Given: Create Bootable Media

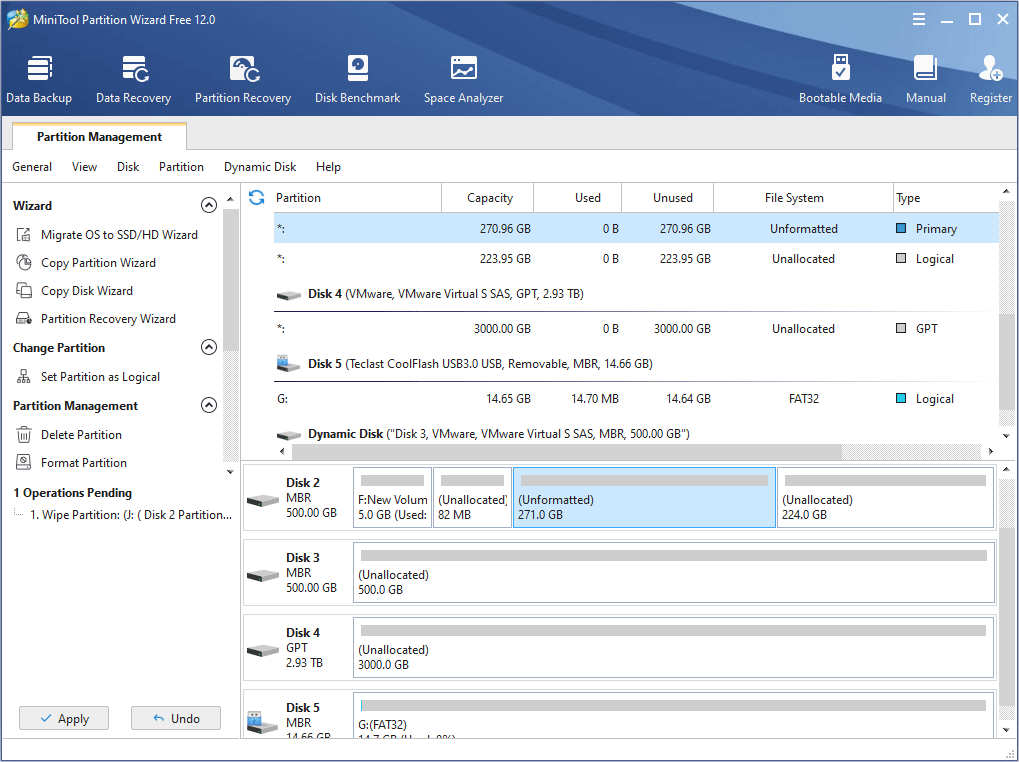Looking at the screenshot, I should pos(840,79).
